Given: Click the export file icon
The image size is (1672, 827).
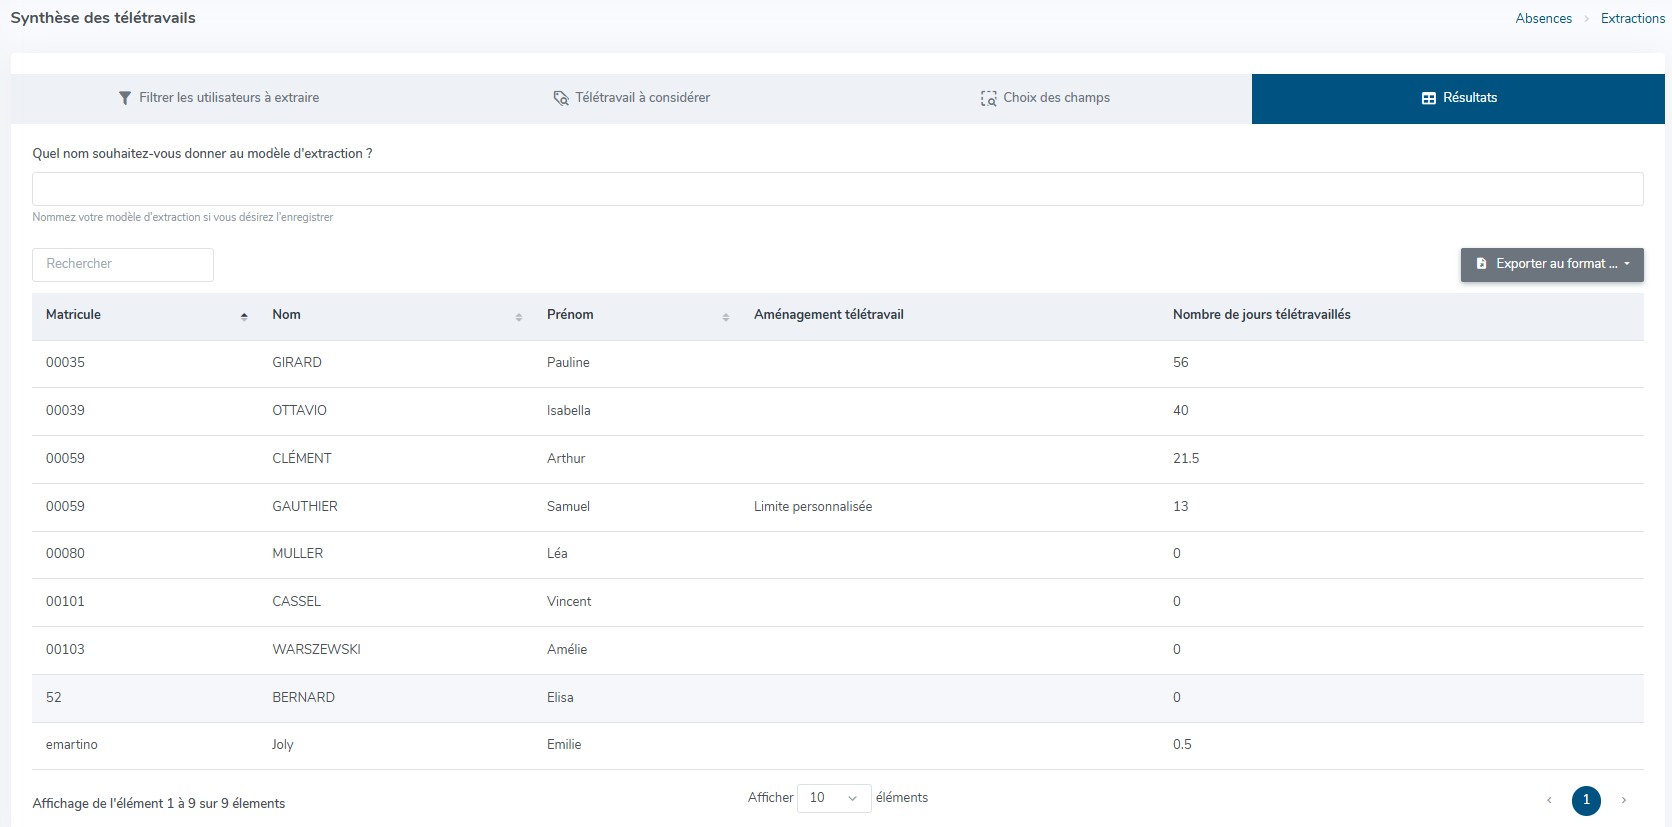Looking at the screenshot, I should click(x=1482, y=264).
